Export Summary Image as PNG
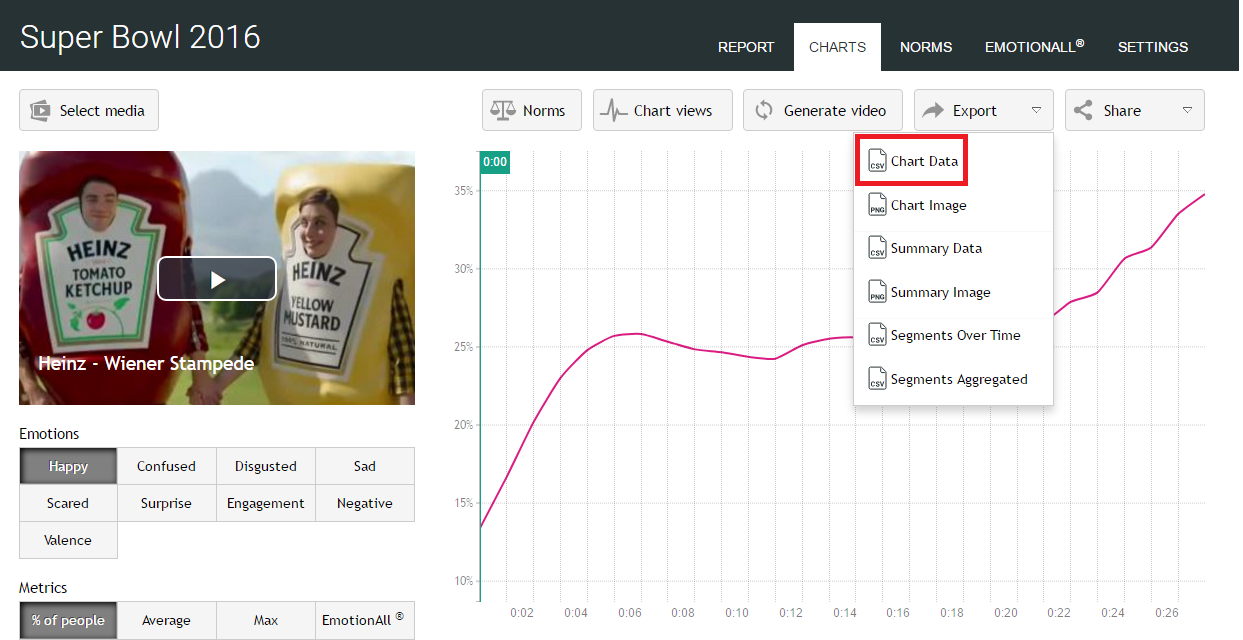This screenshot has width=1243, height=640. point(953,292)
